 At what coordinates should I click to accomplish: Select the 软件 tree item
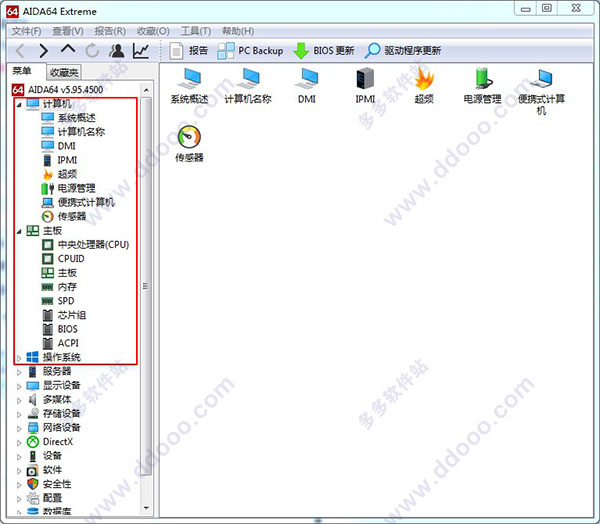[x=44, y=470]
